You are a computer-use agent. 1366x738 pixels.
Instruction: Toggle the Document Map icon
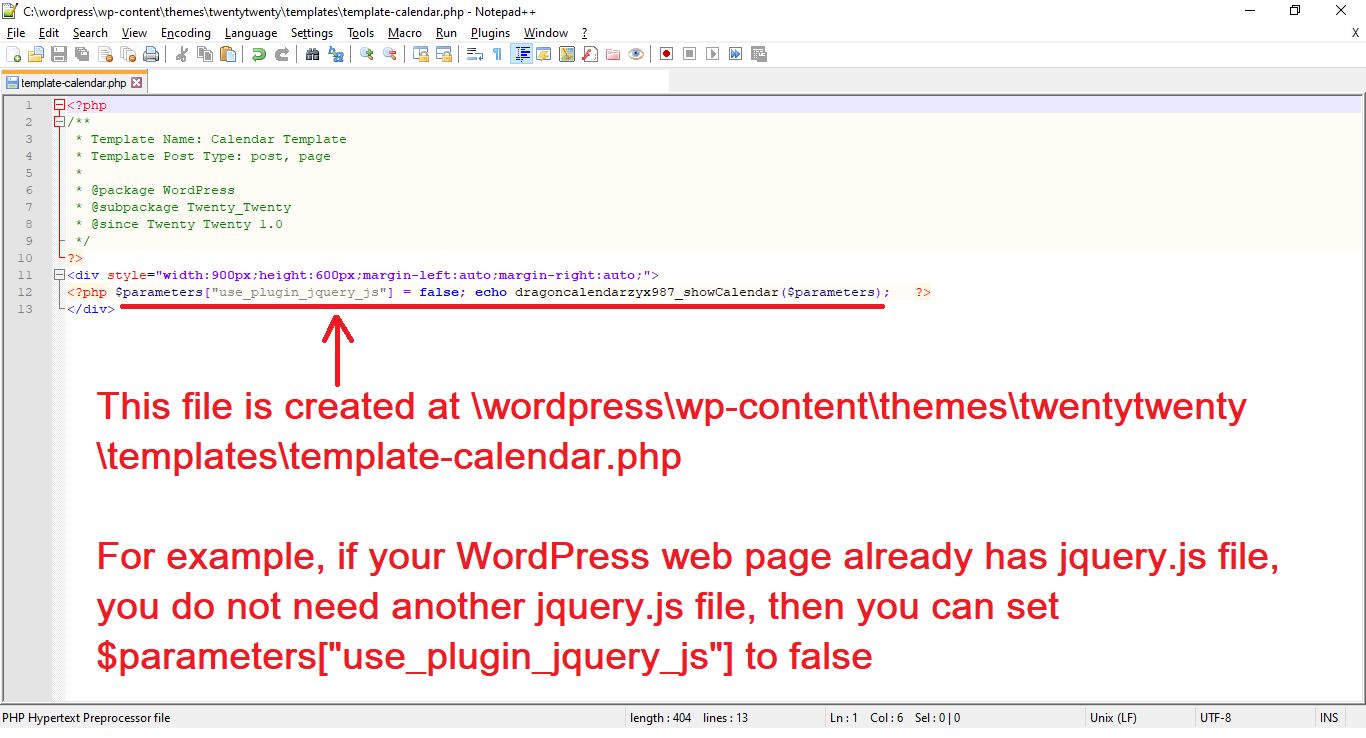point(567,54)
